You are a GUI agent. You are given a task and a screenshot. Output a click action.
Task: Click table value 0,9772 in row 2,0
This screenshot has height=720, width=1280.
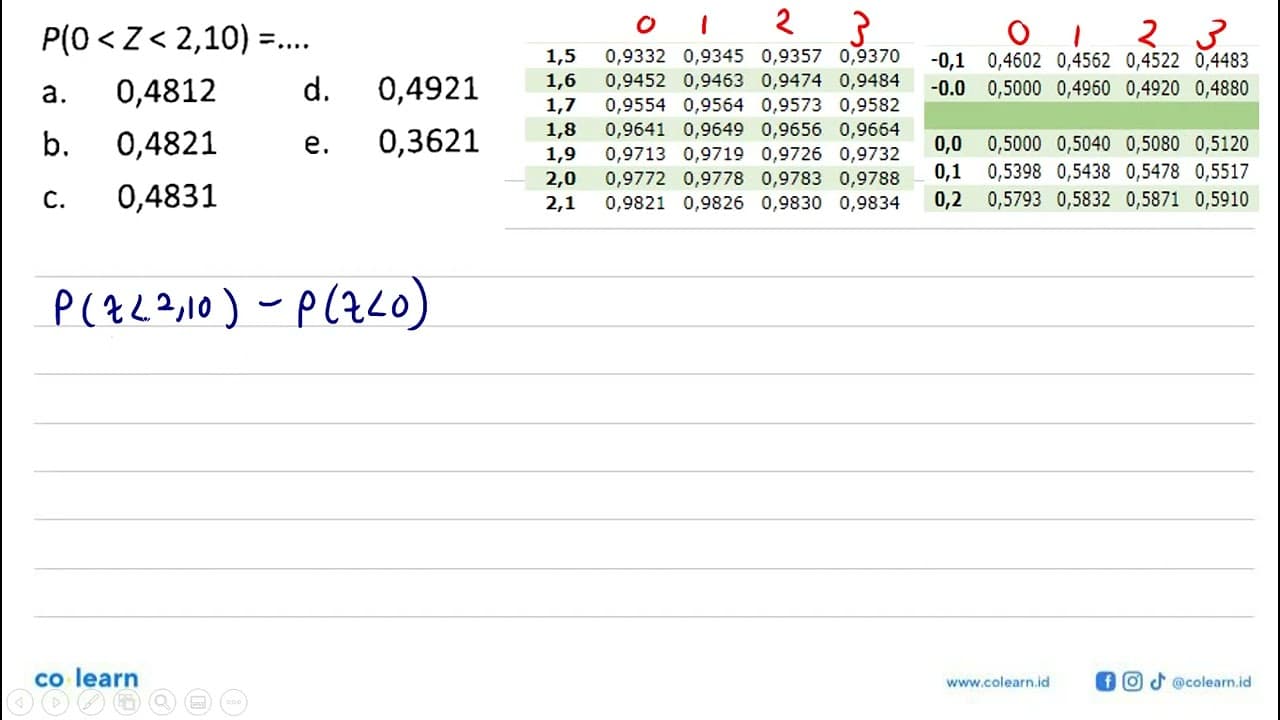point(635,178)
